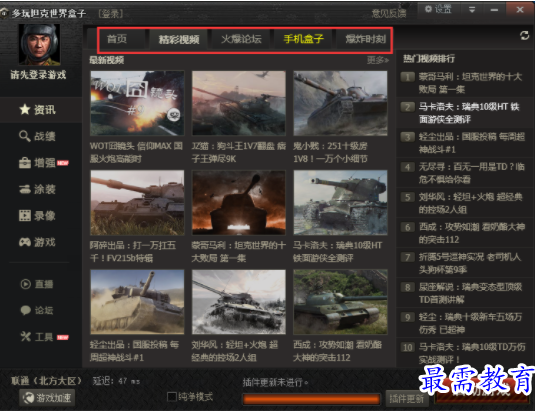Screen dimensions: 543x411
Task: Open the 刘华风 轻坦+火炮 video thumbnail
Action: coord(239,302)
